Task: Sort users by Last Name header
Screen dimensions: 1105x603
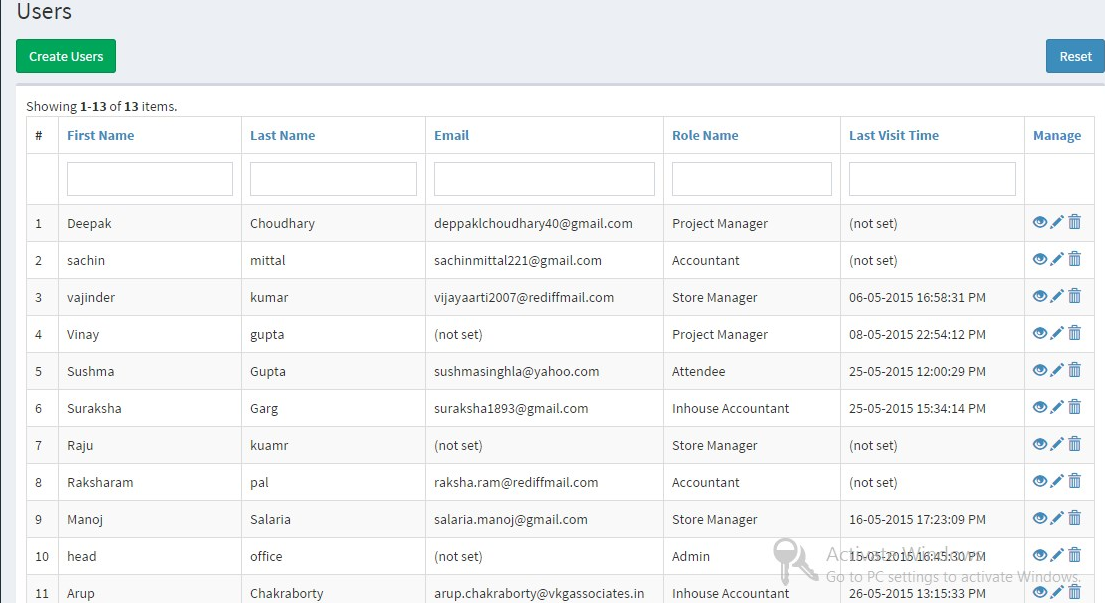Action: (x=282, y=136)
